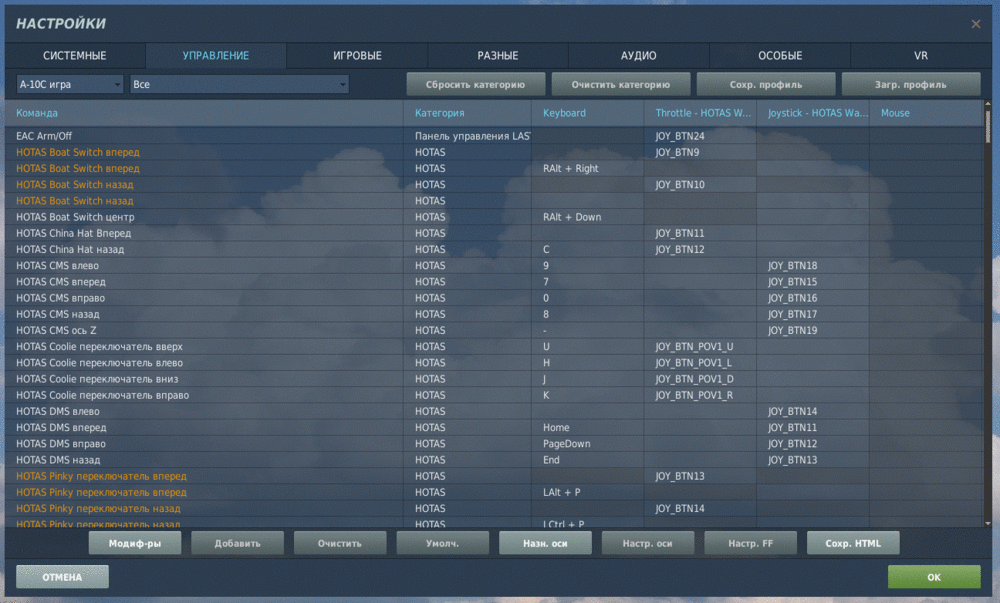
Task: Confirm settings with the green OK button
Action: click(934, 577)
